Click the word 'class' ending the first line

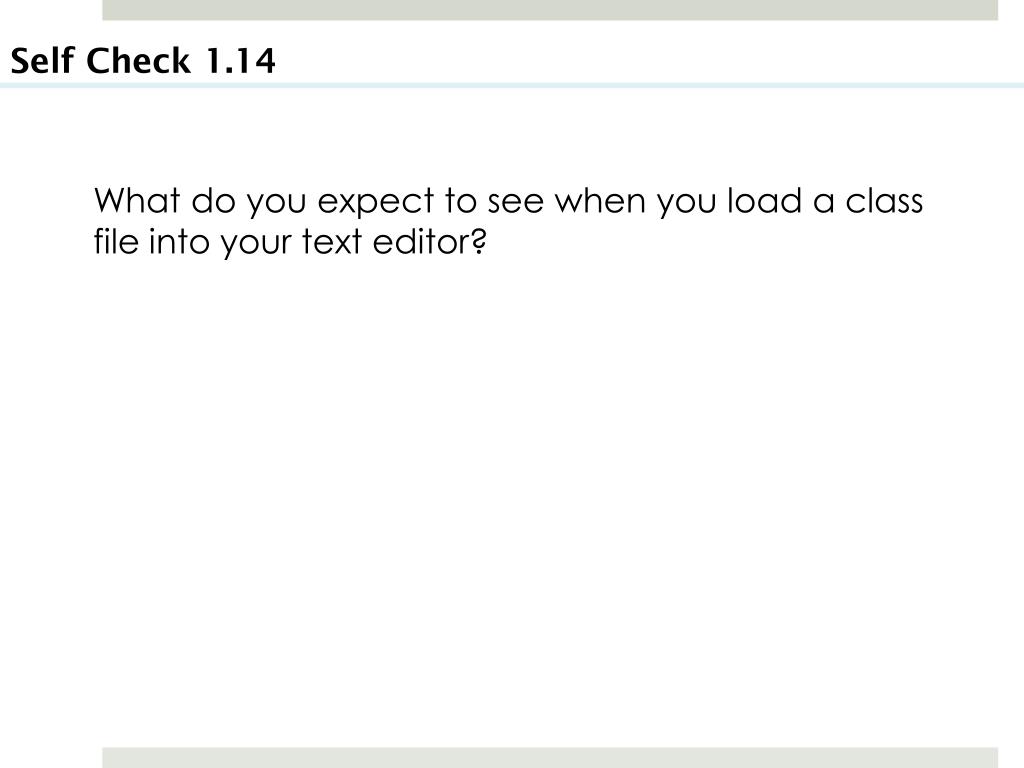884,200
